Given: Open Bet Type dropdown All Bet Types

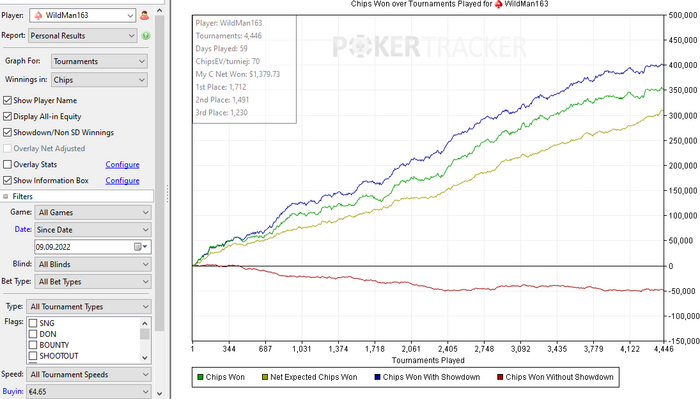Looking at the screenshot, I should (93, 282).
